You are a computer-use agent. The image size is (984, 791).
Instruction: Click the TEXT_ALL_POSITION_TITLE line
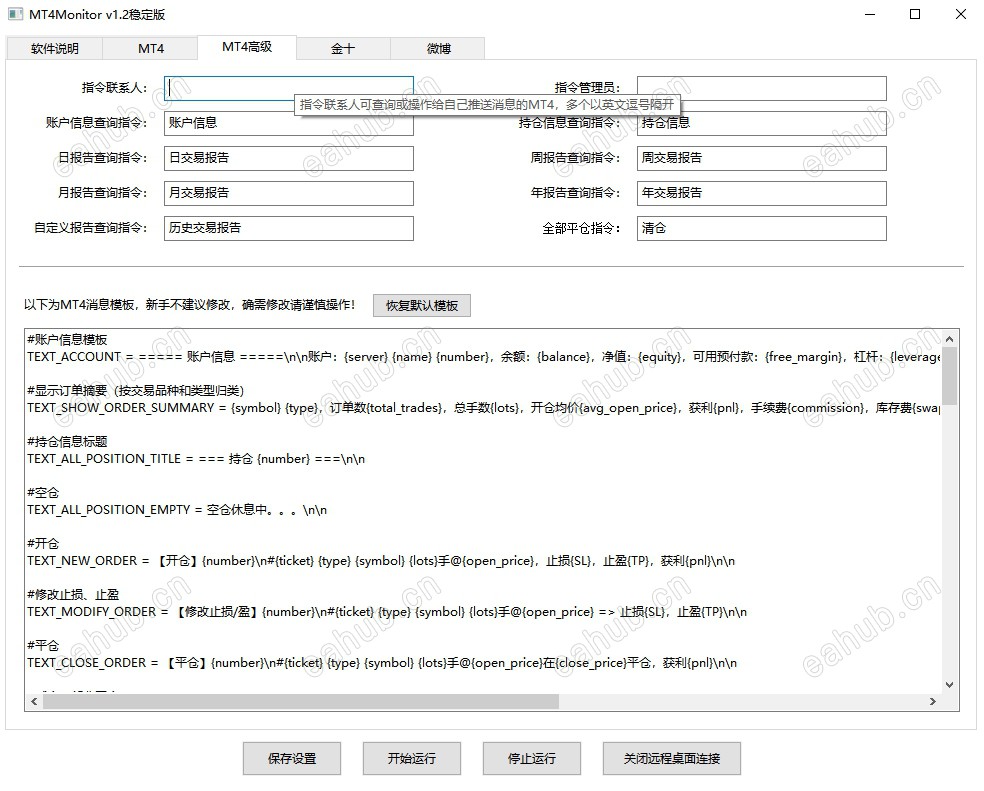click(x=196, y=459)
